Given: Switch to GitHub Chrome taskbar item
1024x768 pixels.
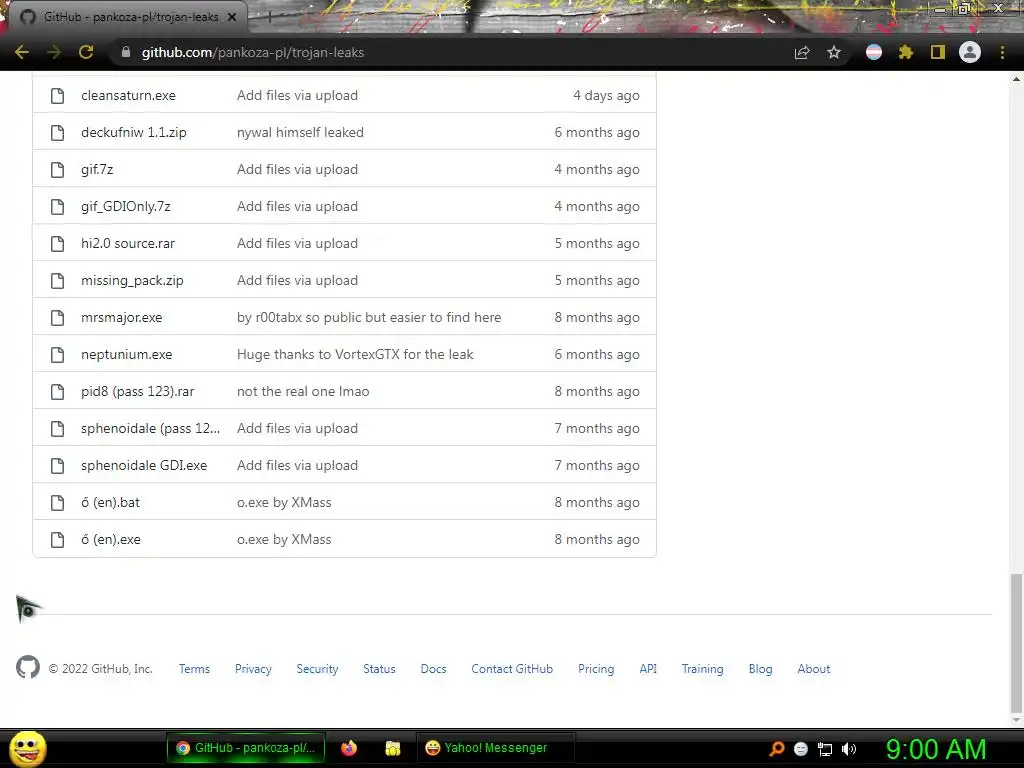Looking at the screenshot, I should tap(246, 748).
